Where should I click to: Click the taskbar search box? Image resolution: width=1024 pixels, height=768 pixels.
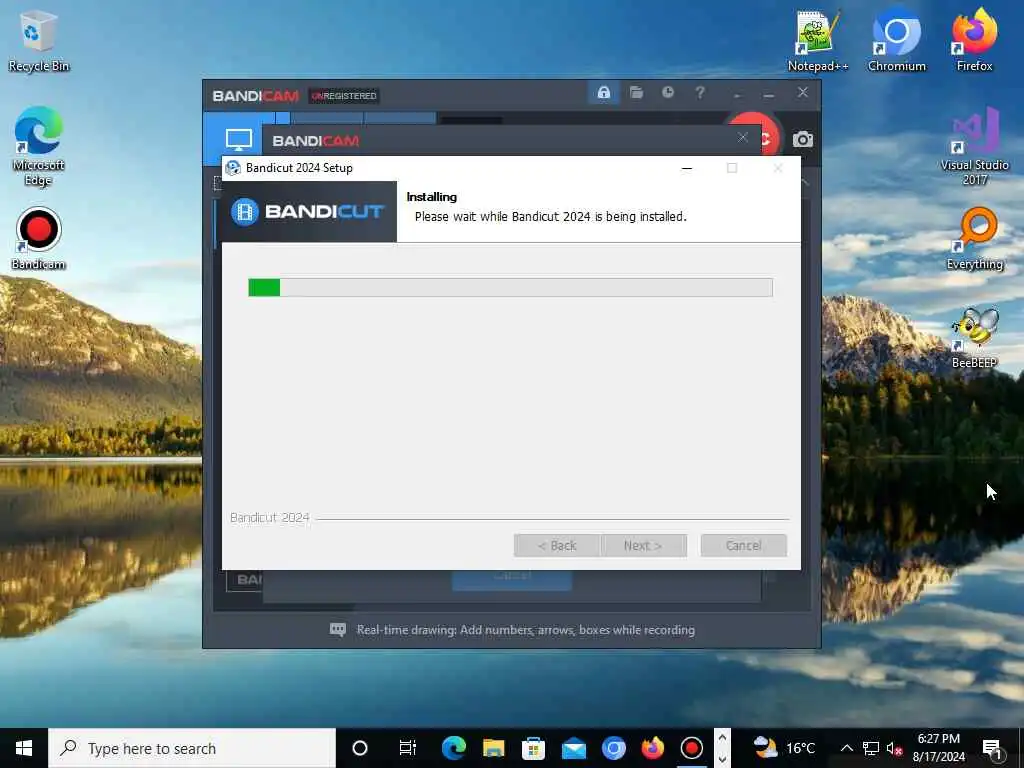pos(192,748)
